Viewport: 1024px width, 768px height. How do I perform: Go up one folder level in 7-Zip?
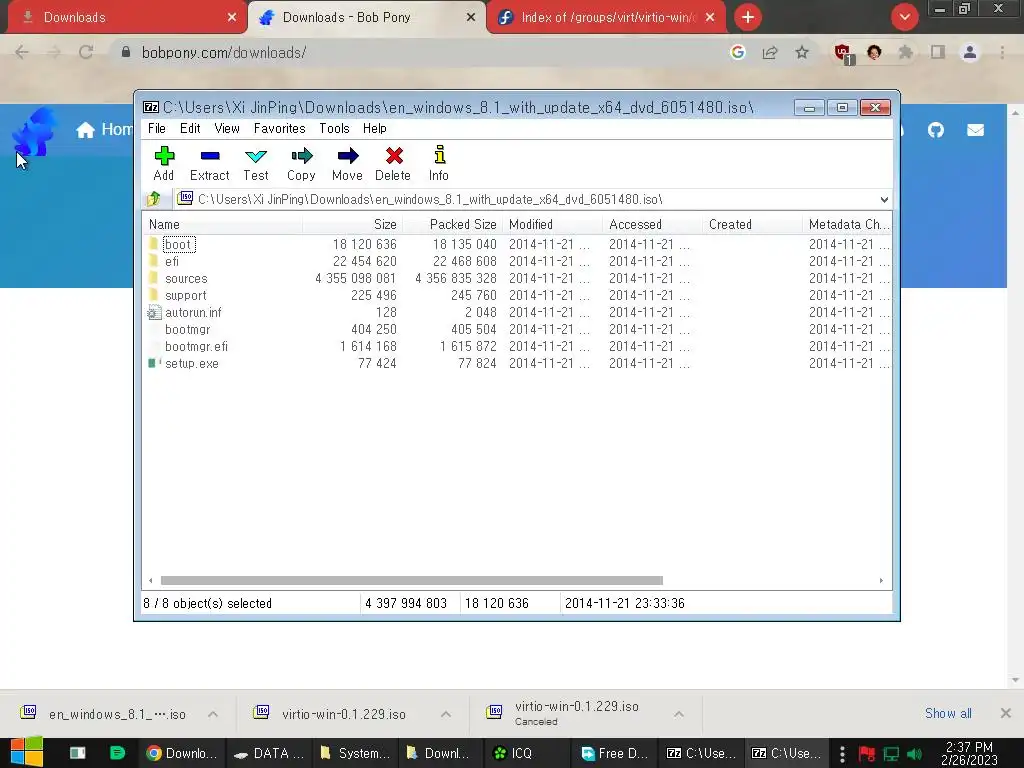(x=153, y=199)
